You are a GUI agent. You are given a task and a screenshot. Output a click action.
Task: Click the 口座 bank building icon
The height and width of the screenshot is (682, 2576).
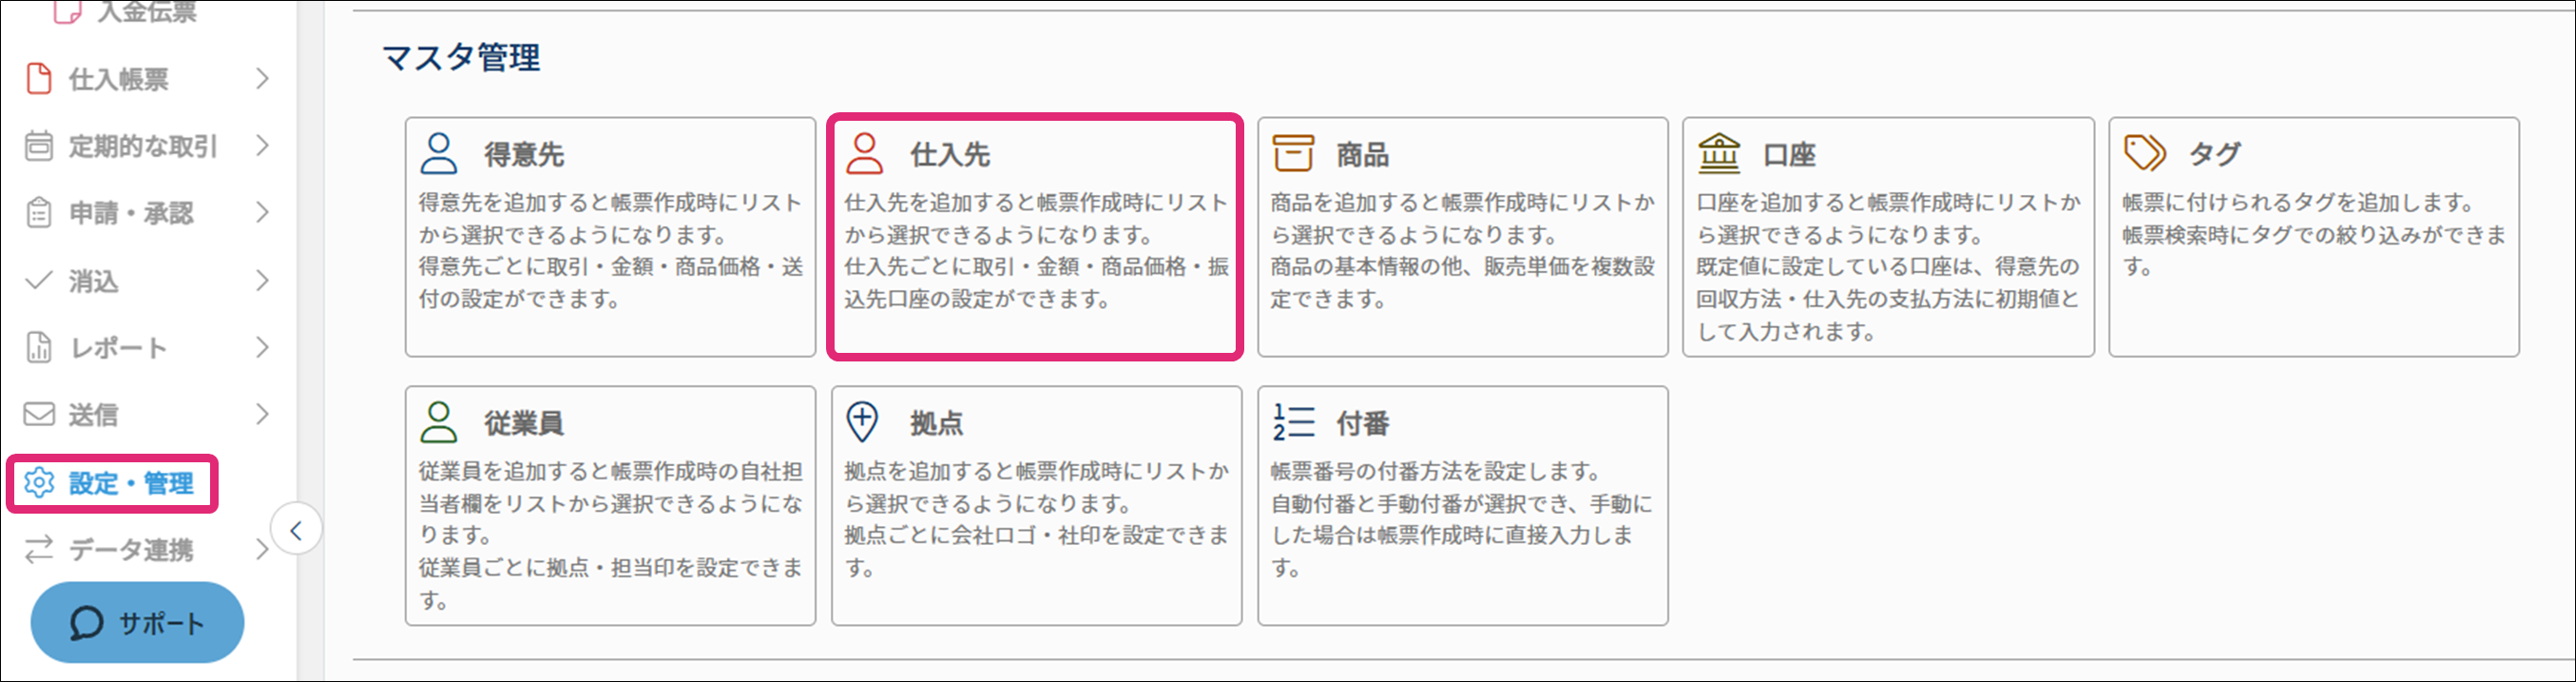(1719, 154)
